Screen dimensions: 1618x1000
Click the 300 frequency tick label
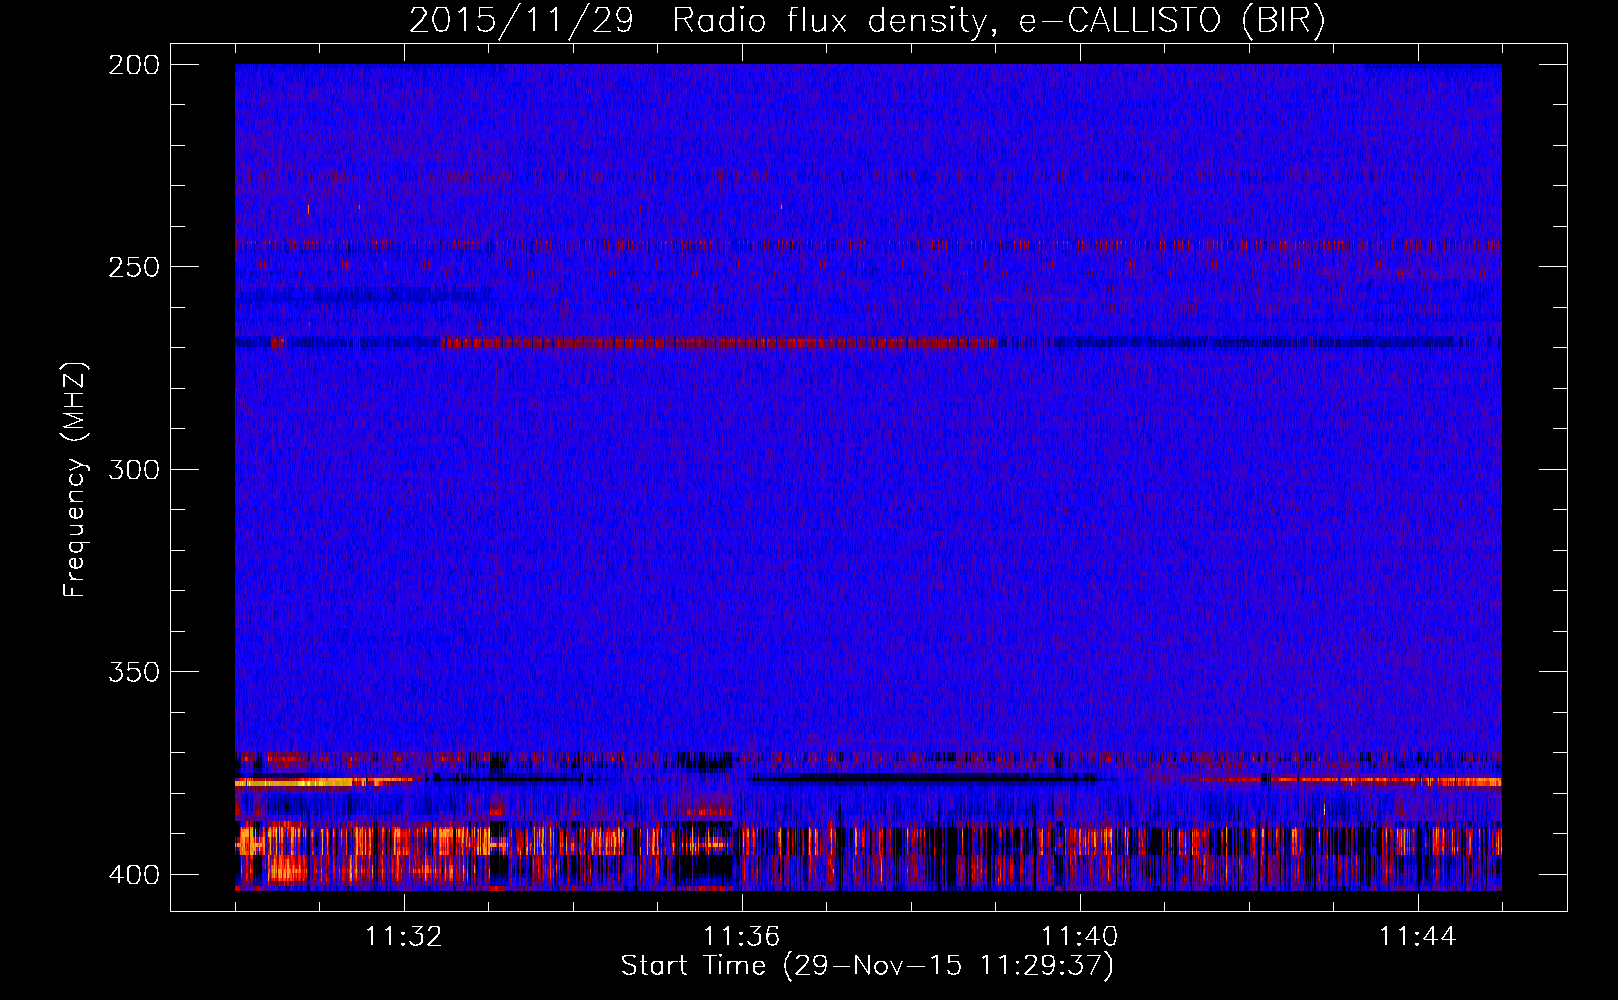(134, 469)
